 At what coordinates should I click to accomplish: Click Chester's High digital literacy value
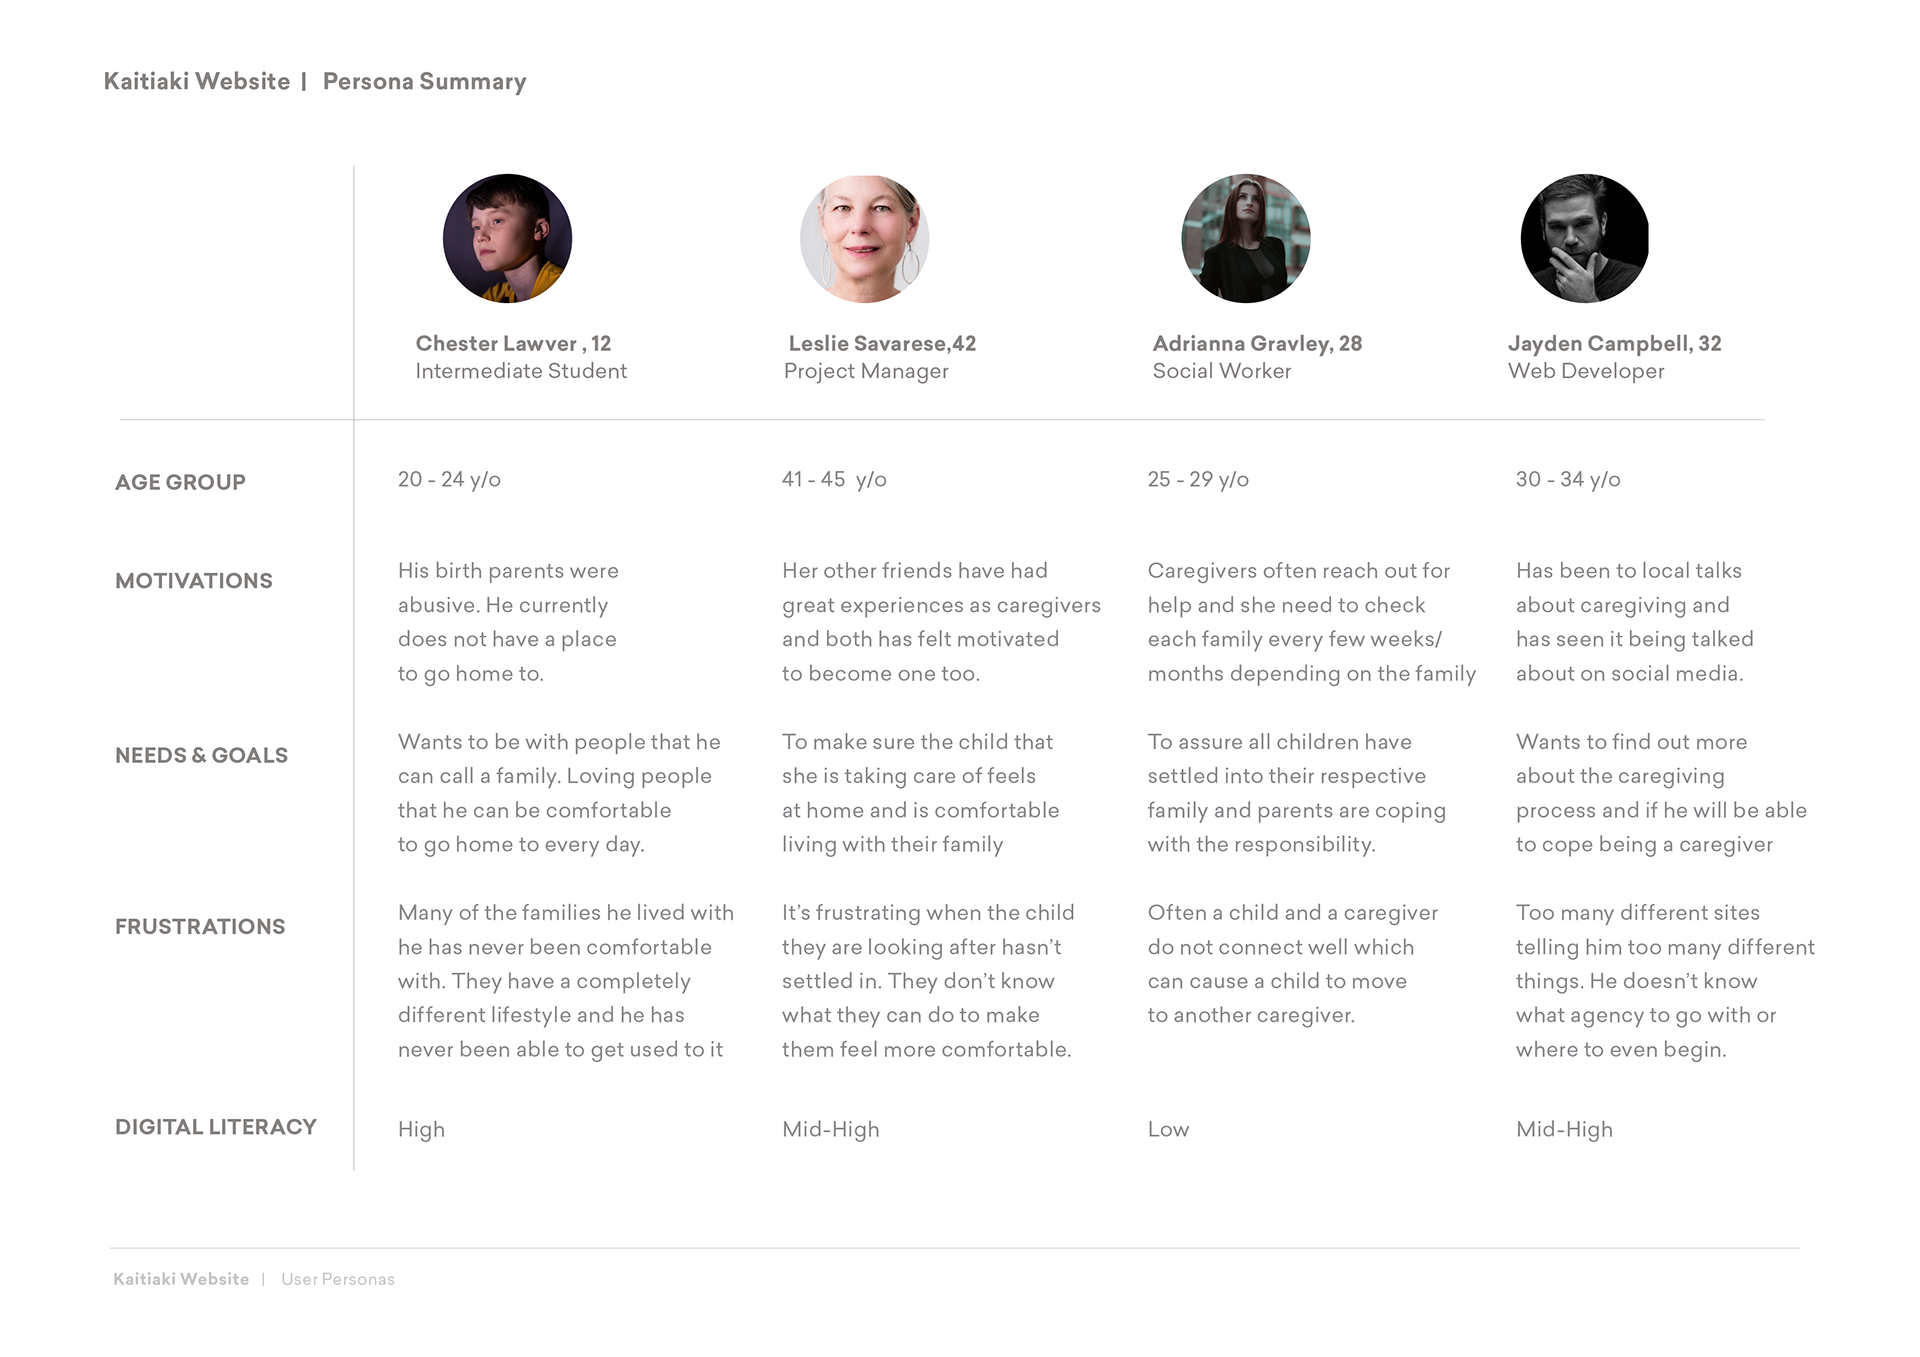(421, 1130)
